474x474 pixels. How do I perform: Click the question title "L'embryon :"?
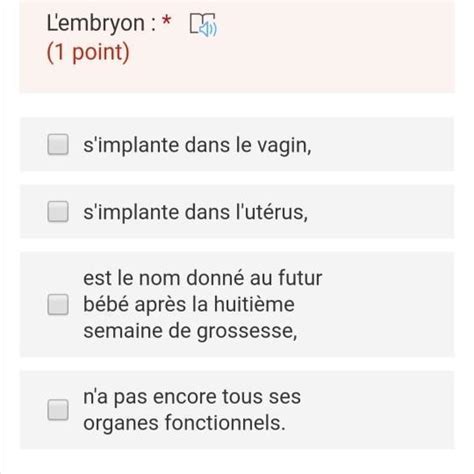coord(101,23)
